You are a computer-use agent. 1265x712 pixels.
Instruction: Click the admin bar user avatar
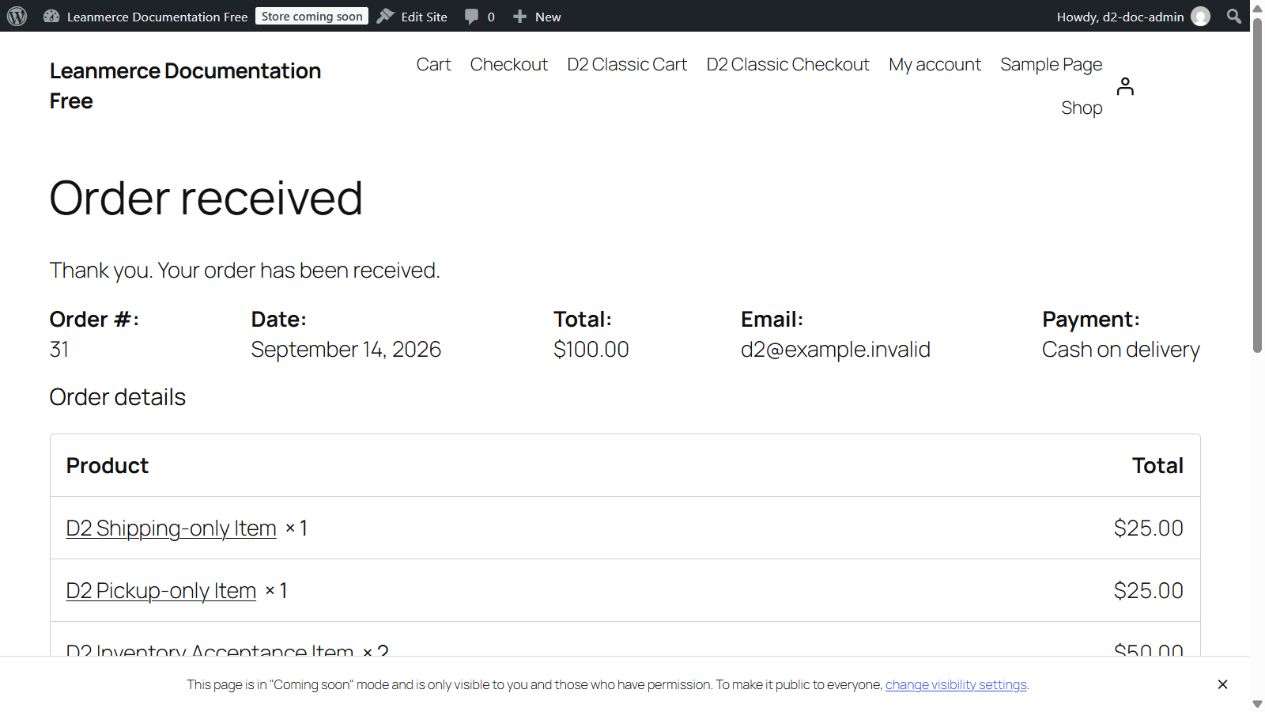tap(1201, 16)
